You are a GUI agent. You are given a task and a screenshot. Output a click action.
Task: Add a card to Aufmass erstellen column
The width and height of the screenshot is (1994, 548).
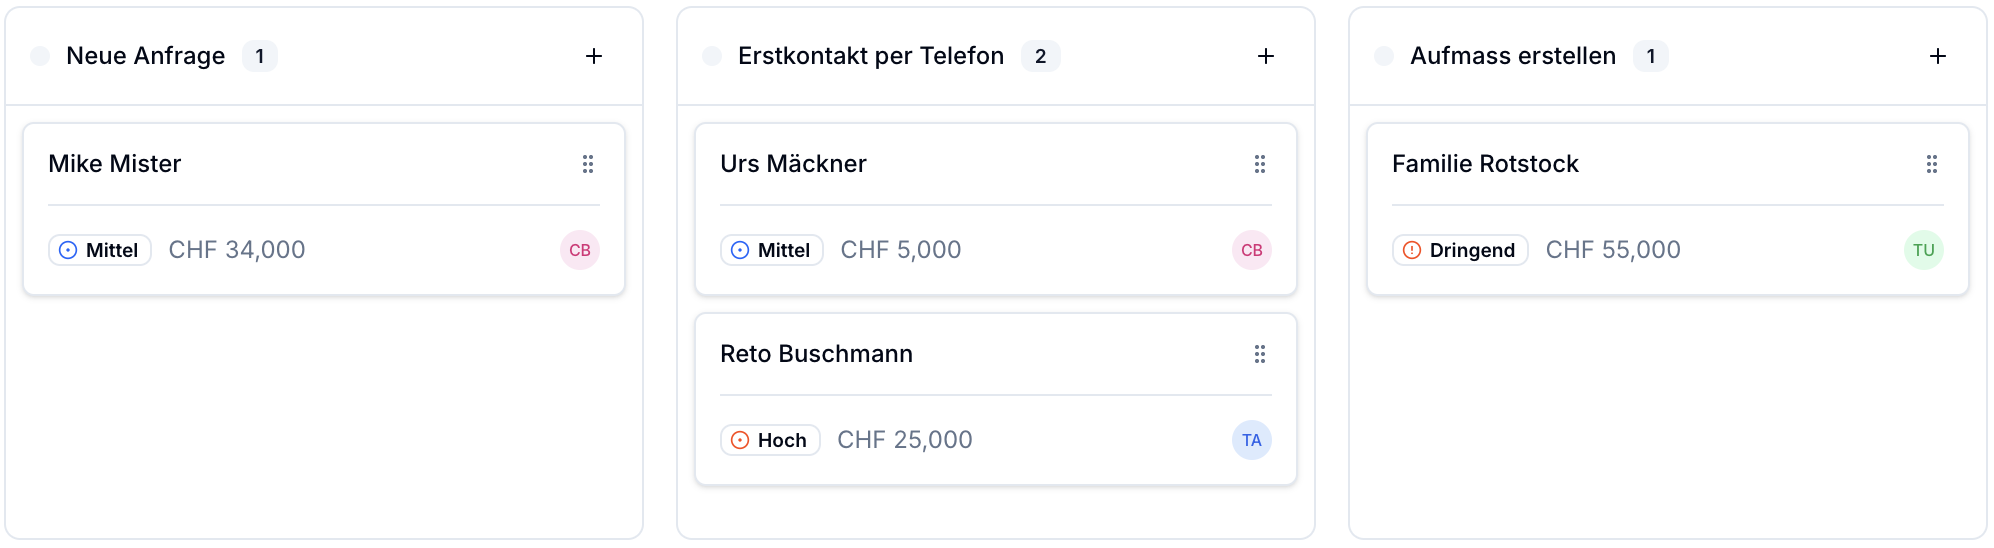(1938, 56)
